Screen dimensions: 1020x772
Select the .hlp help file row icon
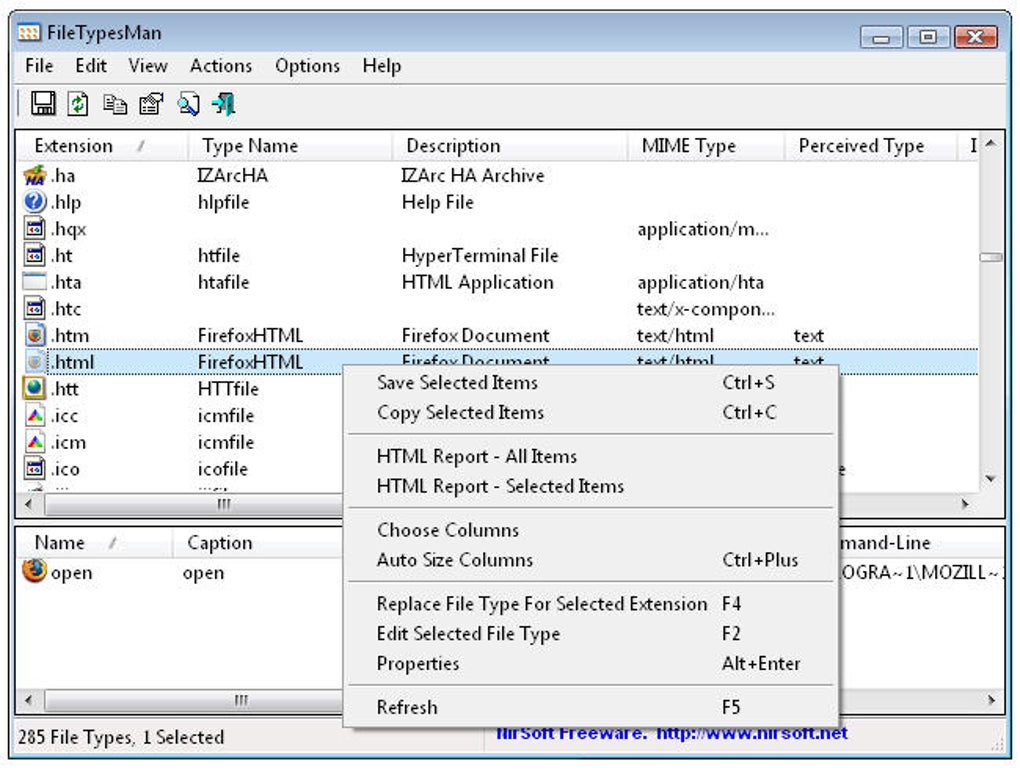pyautogui.click(x=35, y=202)
